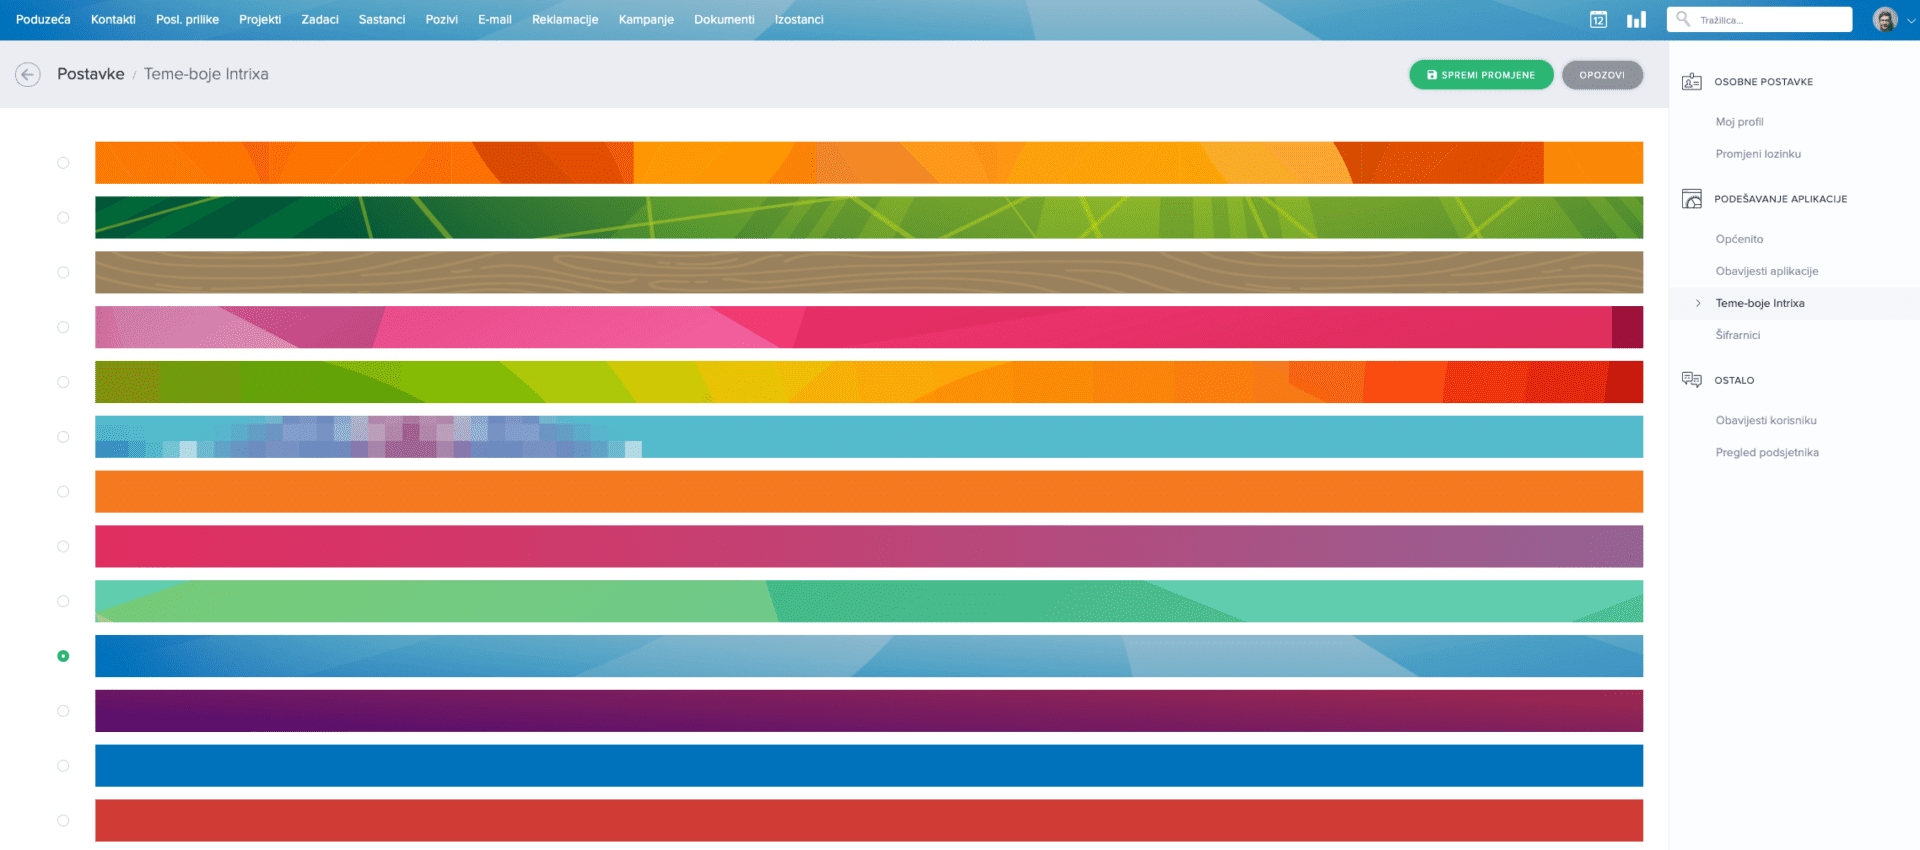This screenshot has height=850, width=1920.
Task: Click the Opozovi button
Action: pyautogui.click(x=1602, y=75)
